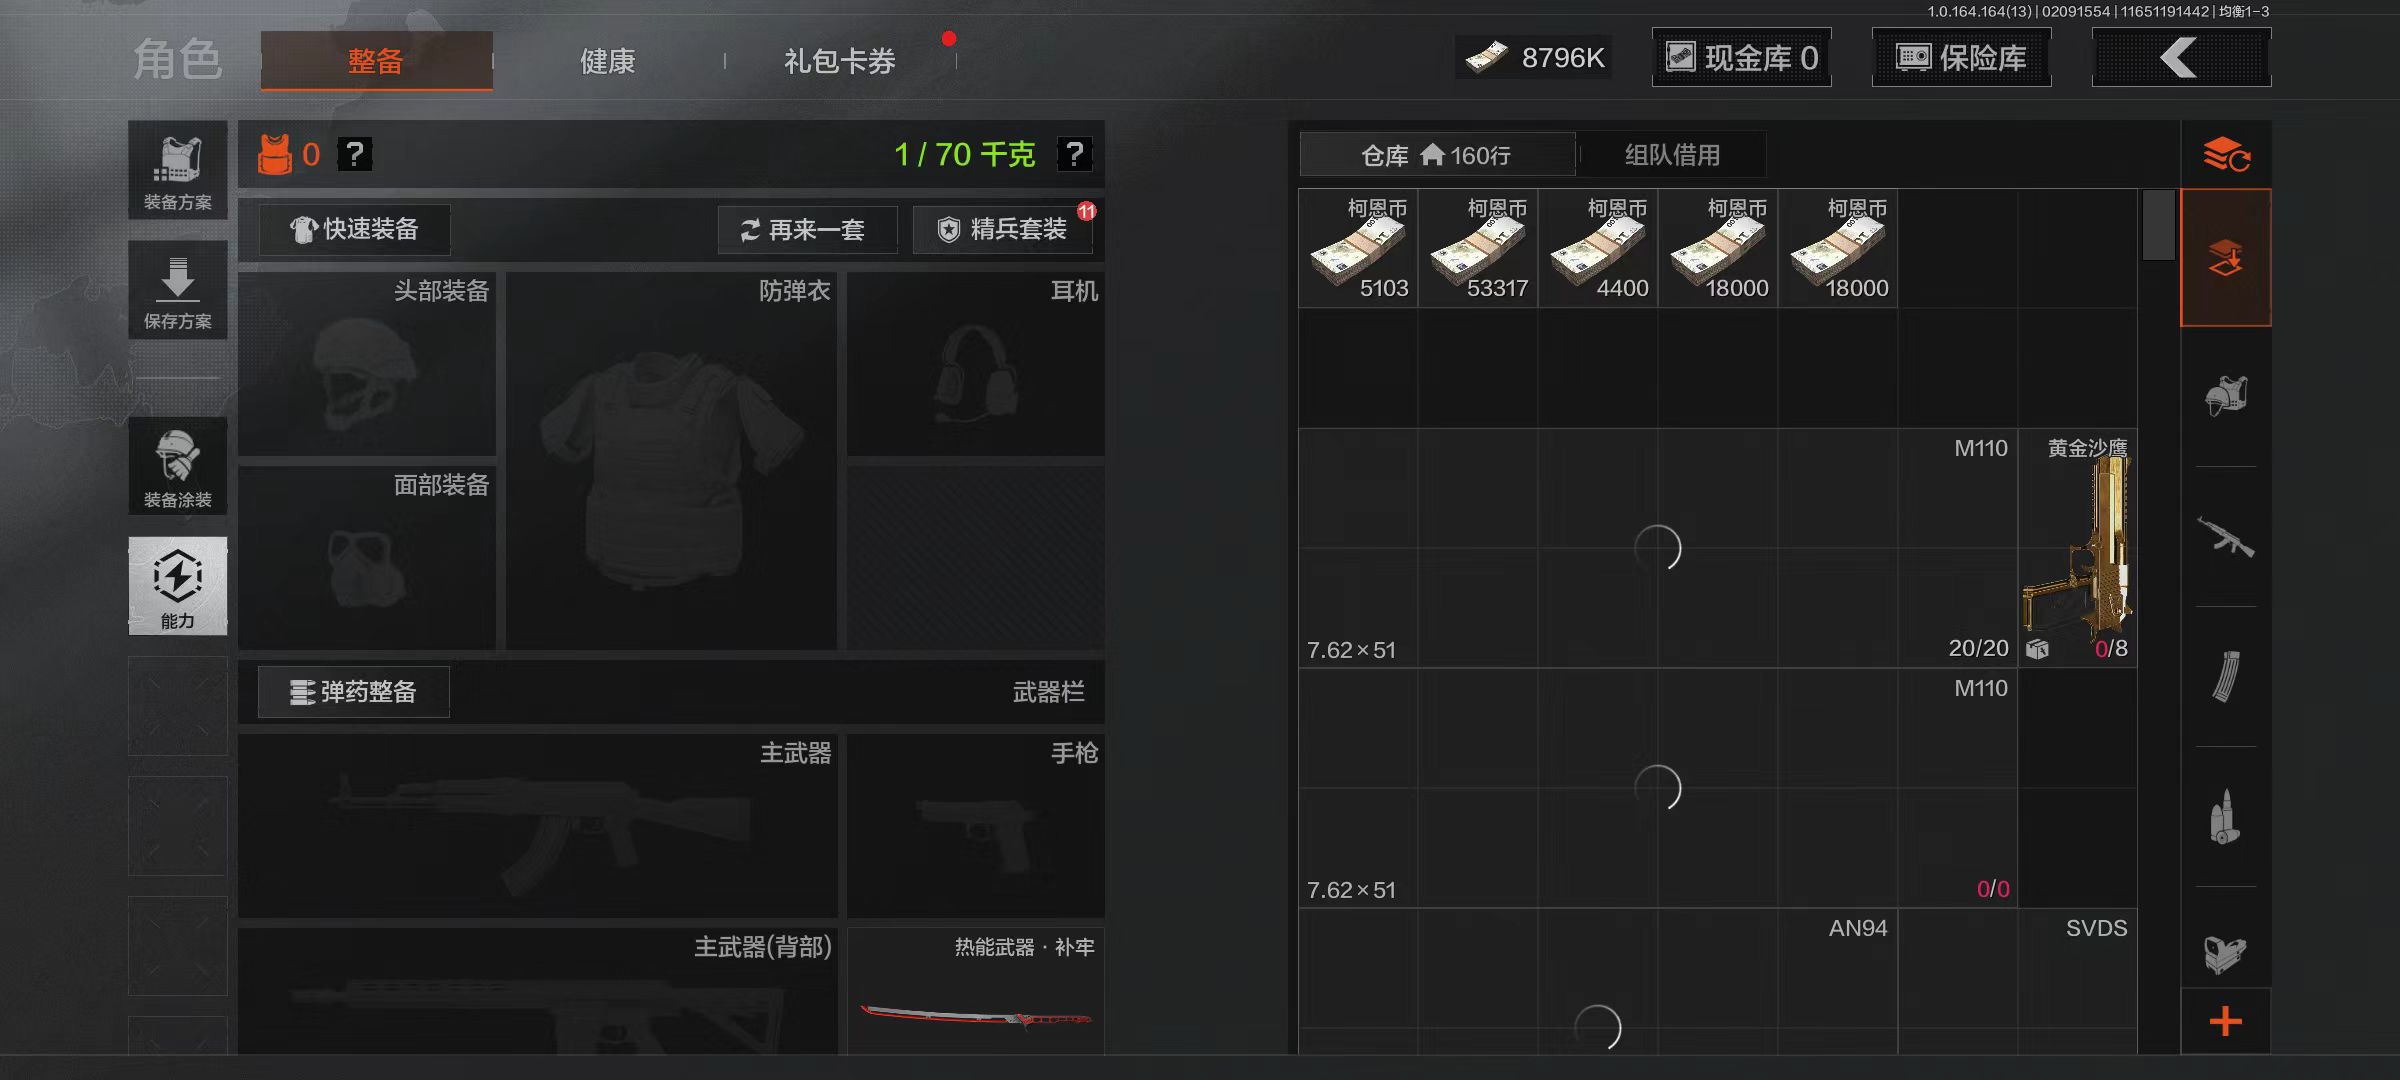The height and width of the screenshot is (1080, 2400).
Task: Filter warehouse by rifle weapon icon
Action: click(x=2226, y=536)
